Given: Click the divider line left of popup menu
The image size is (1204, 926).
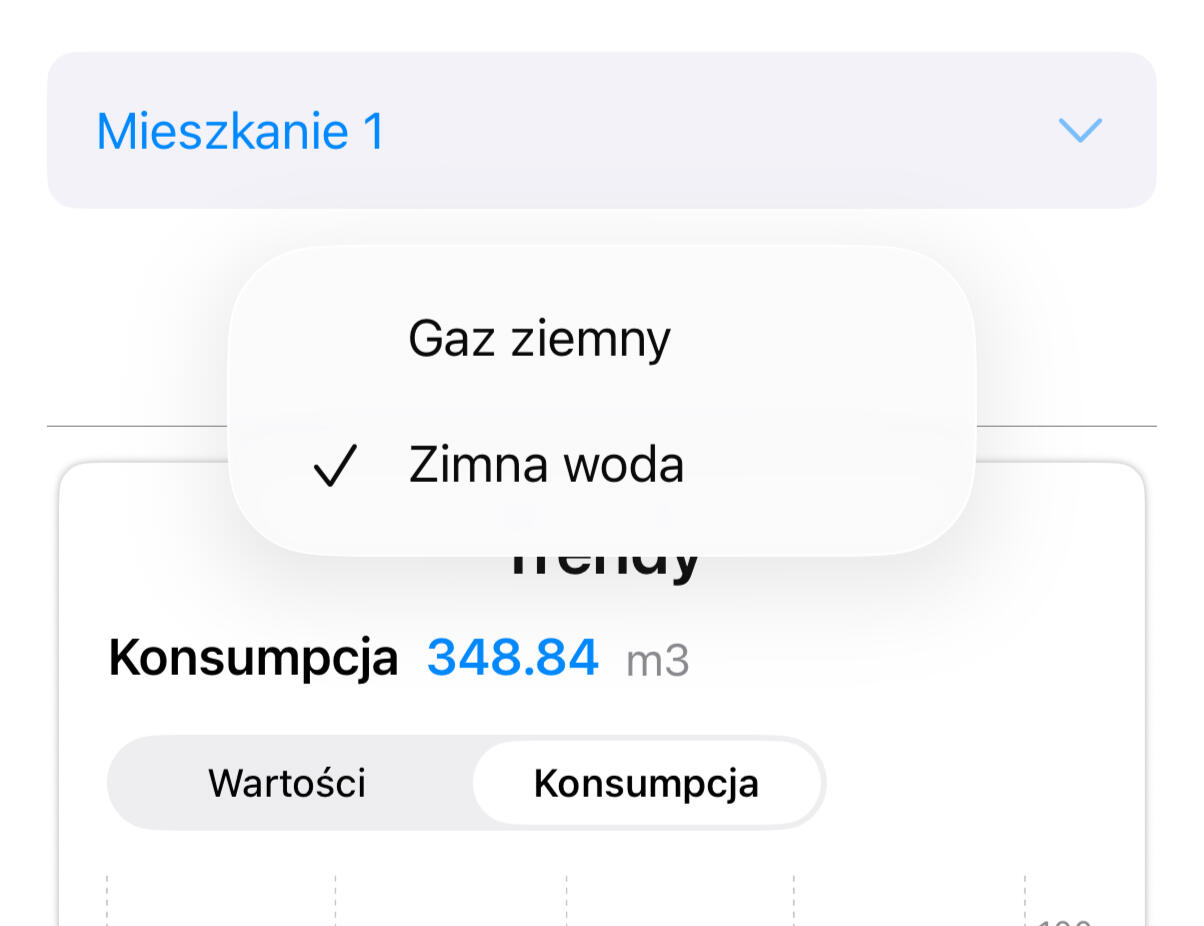Looking at the screenshot, I should click(x=137, y=426).
